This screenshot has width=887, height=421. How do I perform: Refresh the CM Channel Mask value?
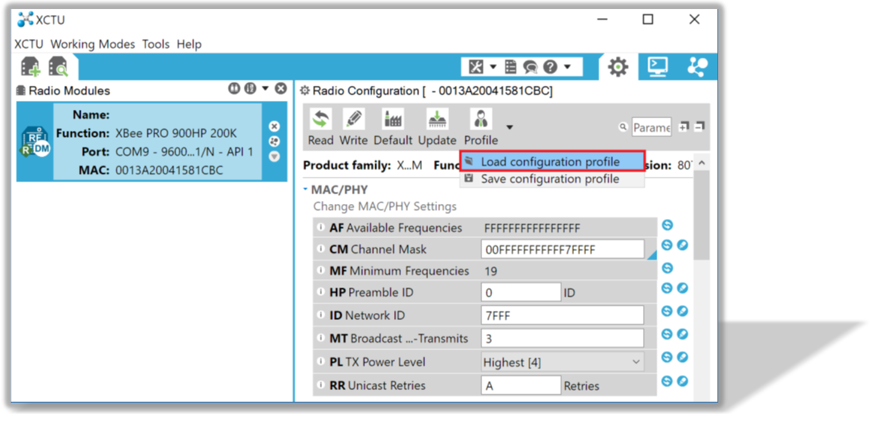point(667,245)
